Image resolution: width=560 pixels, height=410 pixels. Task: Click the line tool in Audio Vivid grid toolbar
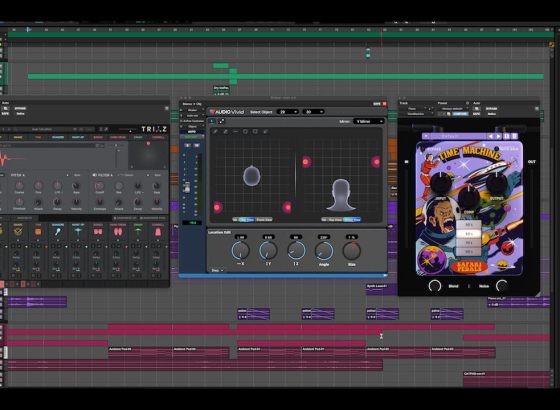click(x=235, y=131)
